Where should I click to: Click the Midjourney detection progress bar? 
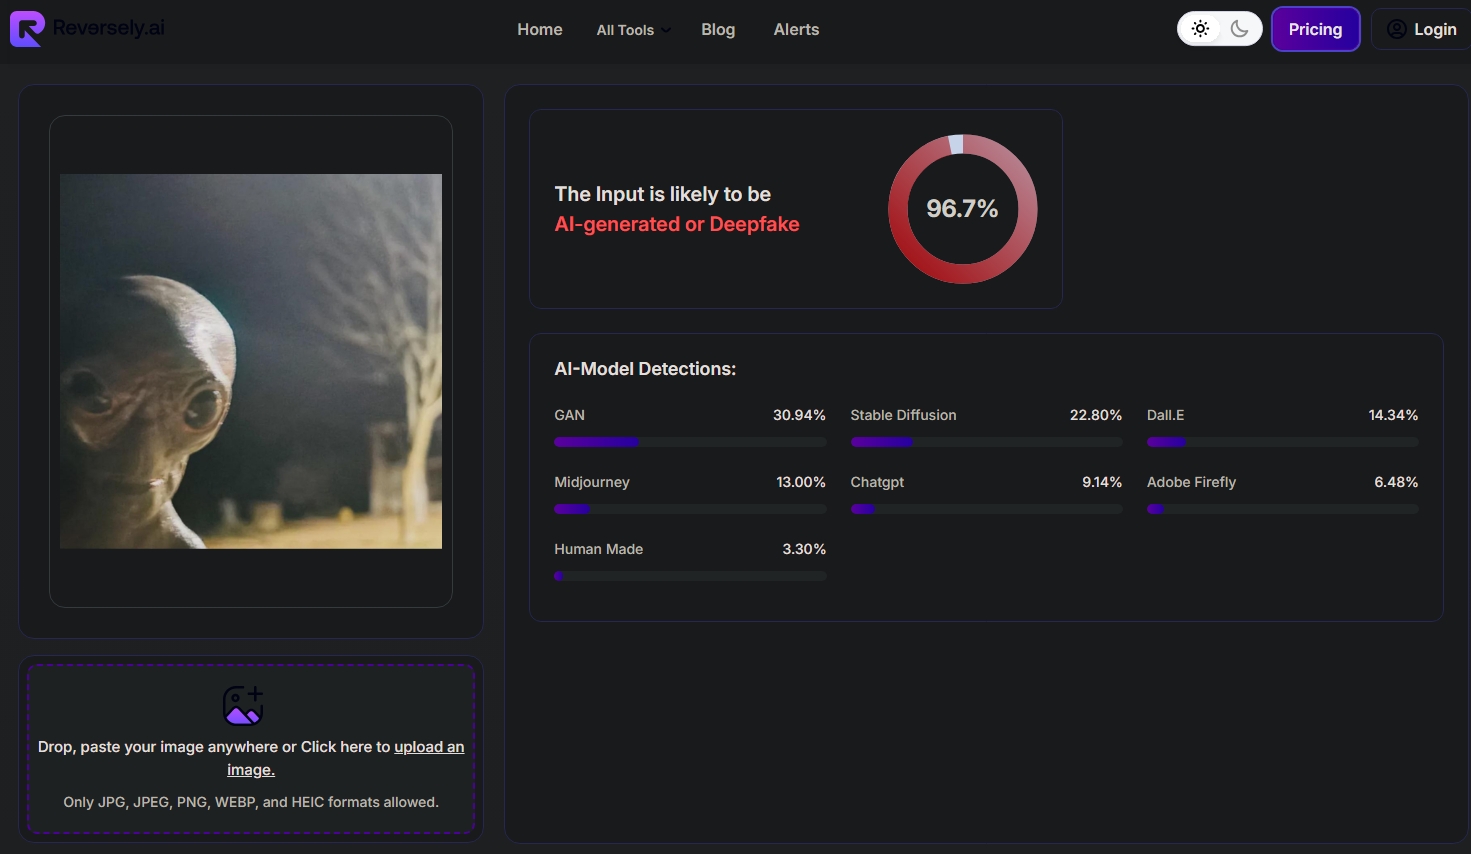click(690, 509)
